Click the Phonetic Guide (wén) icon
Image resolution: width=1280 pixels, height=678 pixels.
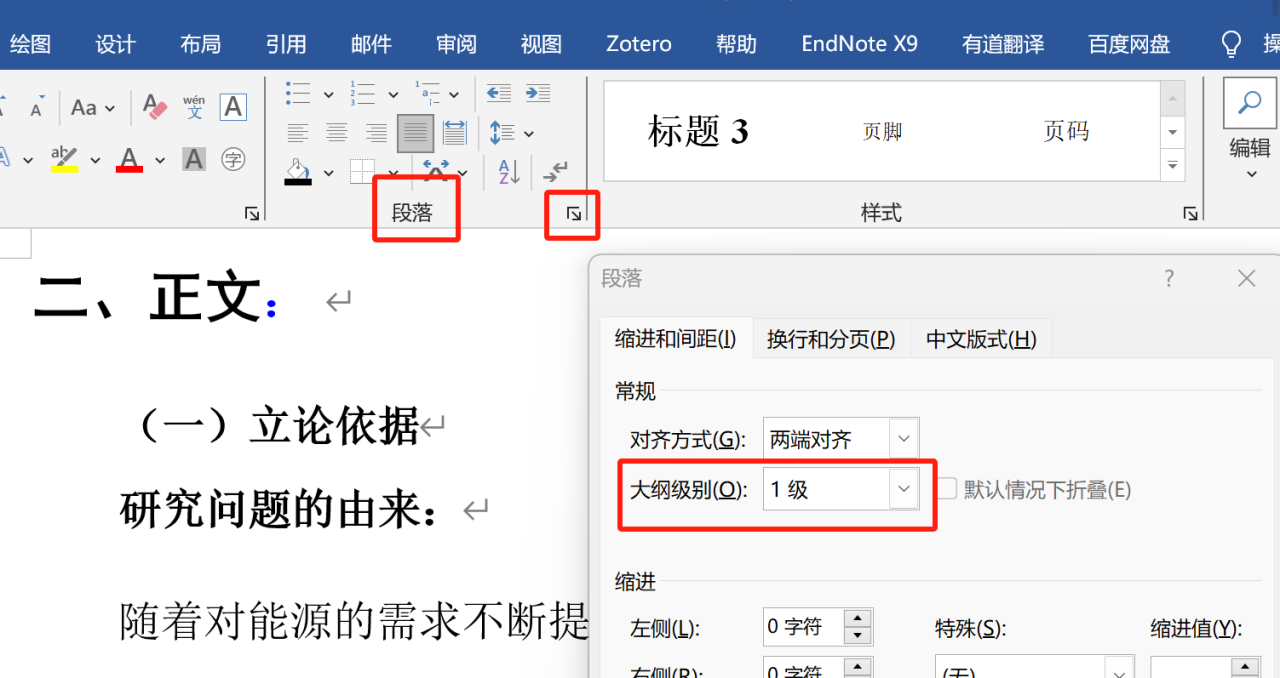(194, 107)
